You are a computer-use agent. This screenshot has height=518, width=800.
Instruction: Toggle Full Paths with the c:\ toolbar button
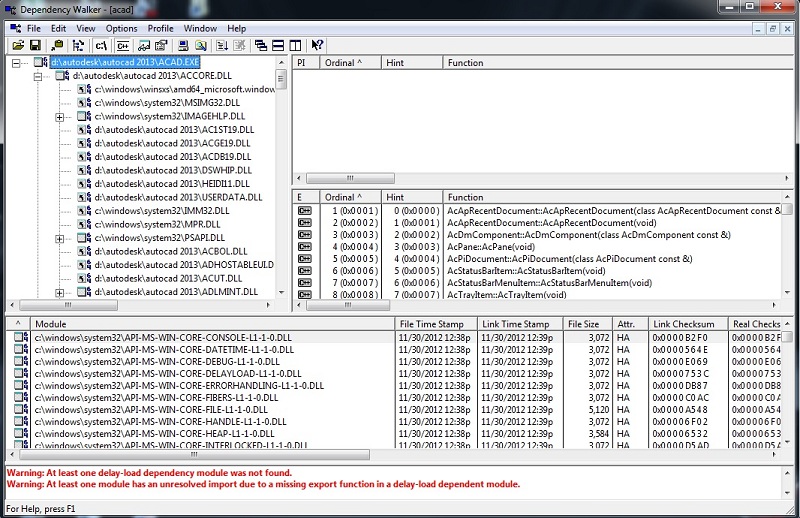click(101, 45)
